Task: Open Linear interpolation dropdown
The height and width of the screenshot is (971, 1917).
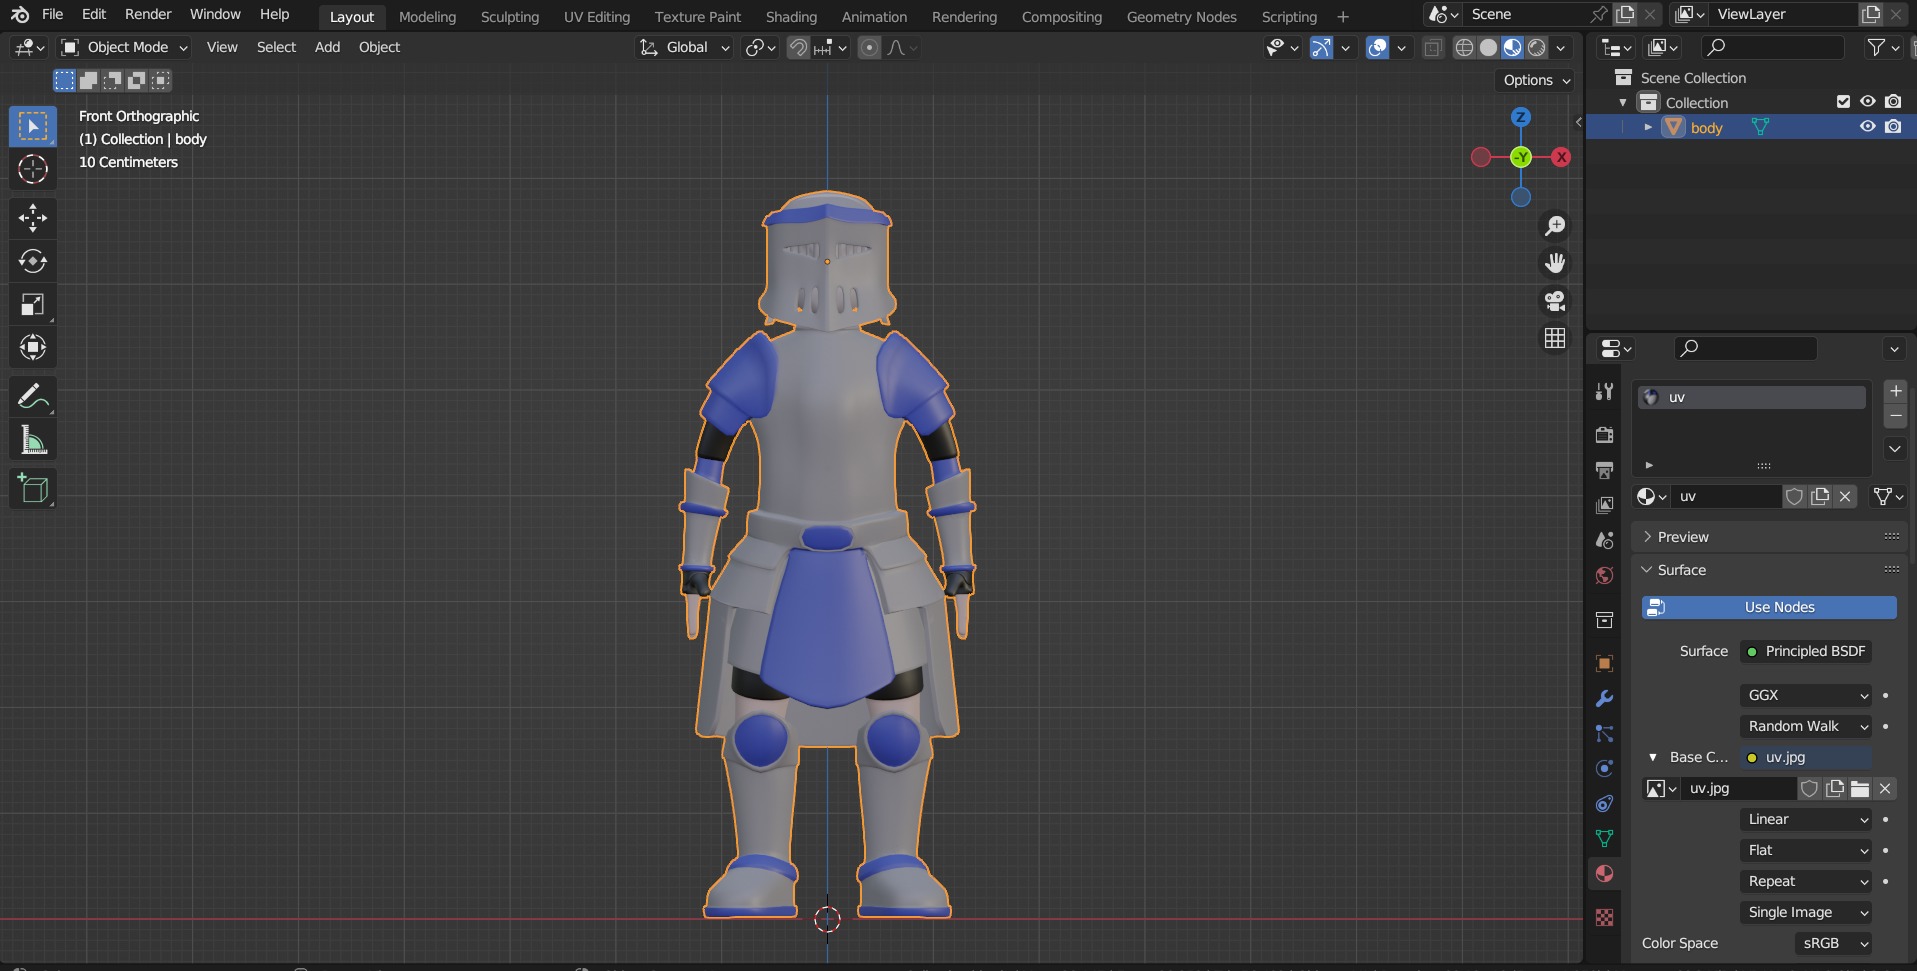Action: tap(1806, 819)
